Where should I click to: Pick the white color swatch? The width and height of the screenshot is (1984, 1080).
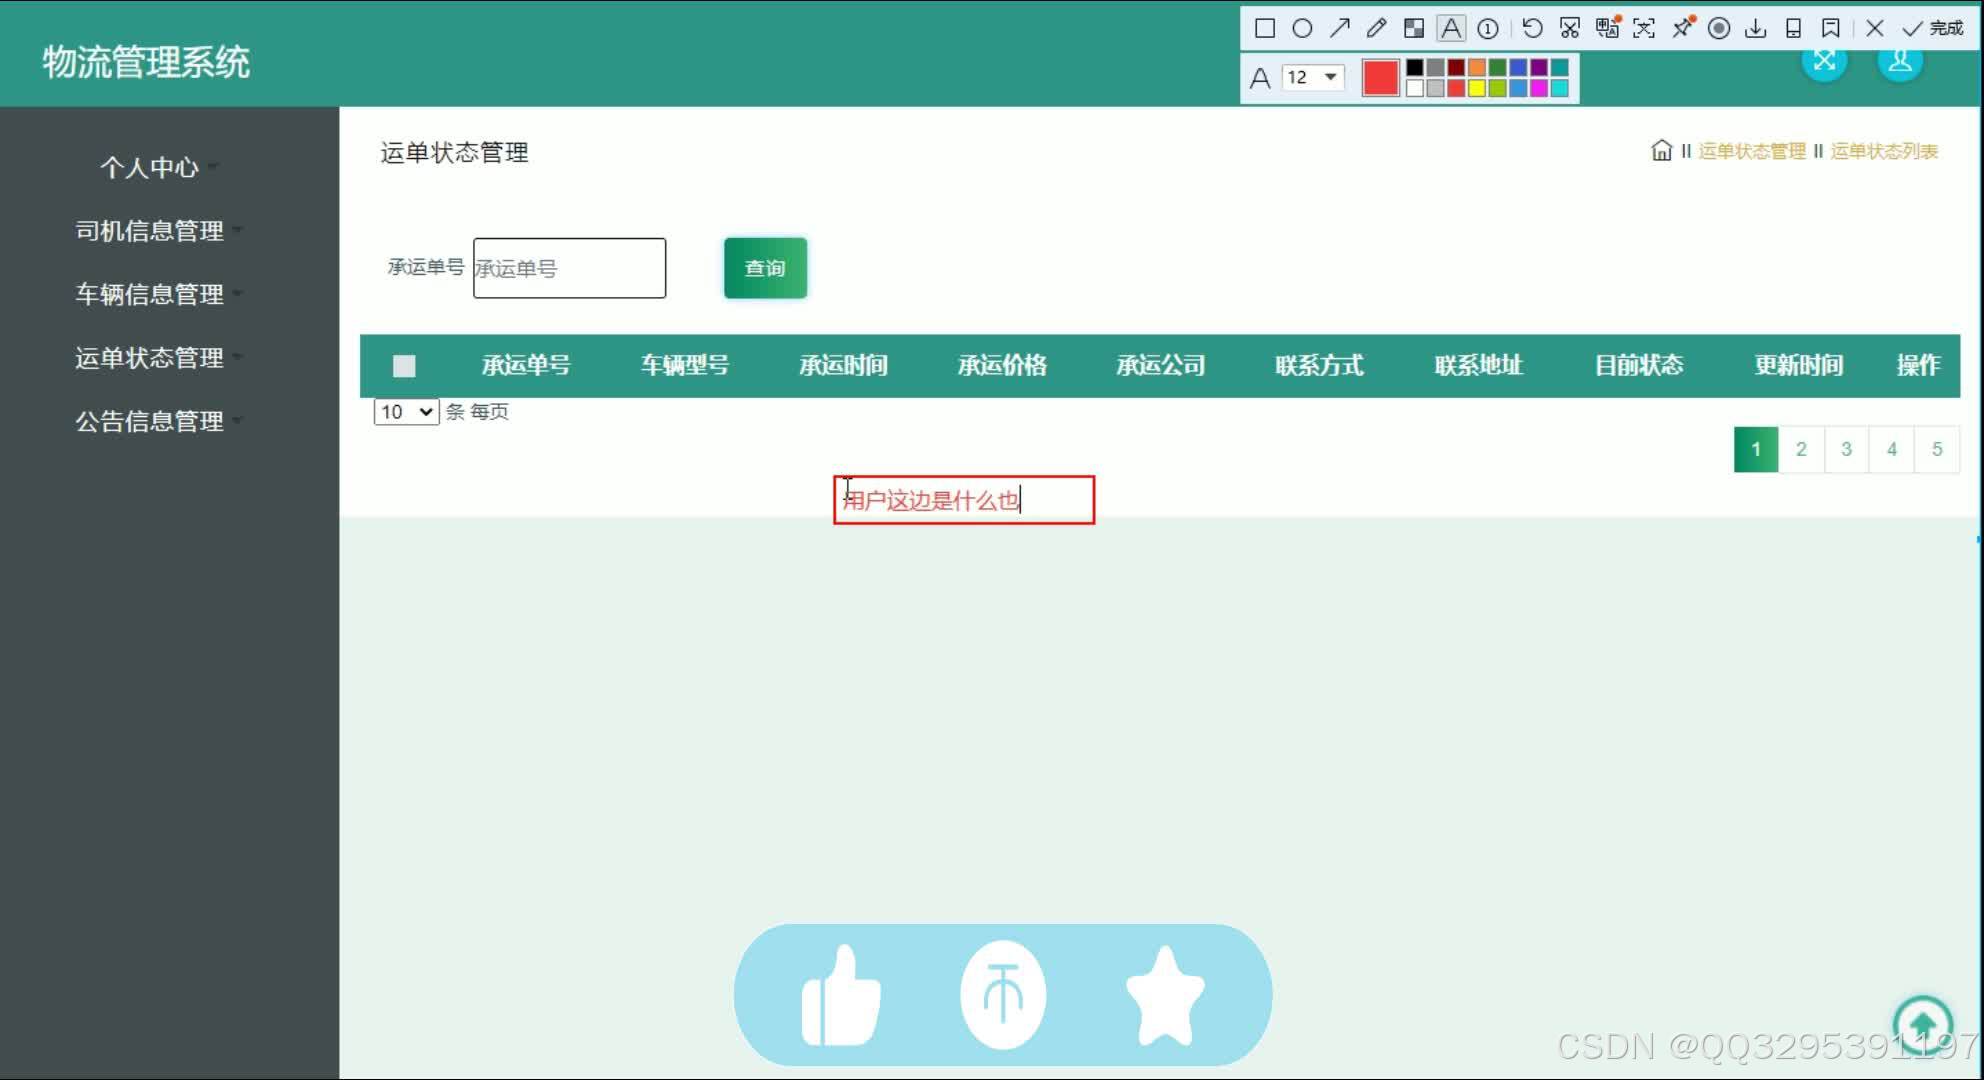click(1415, 88)
